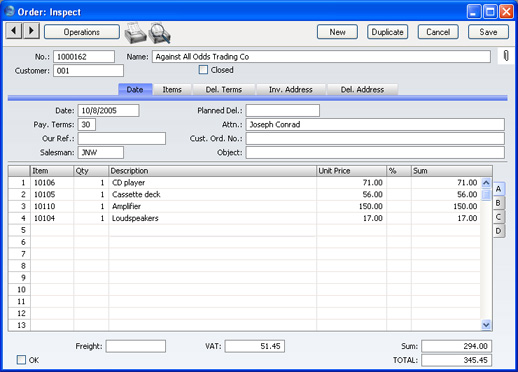Open the Operations menu
Viewport: 518px width, 372px height.
click(x=82, y=32)
